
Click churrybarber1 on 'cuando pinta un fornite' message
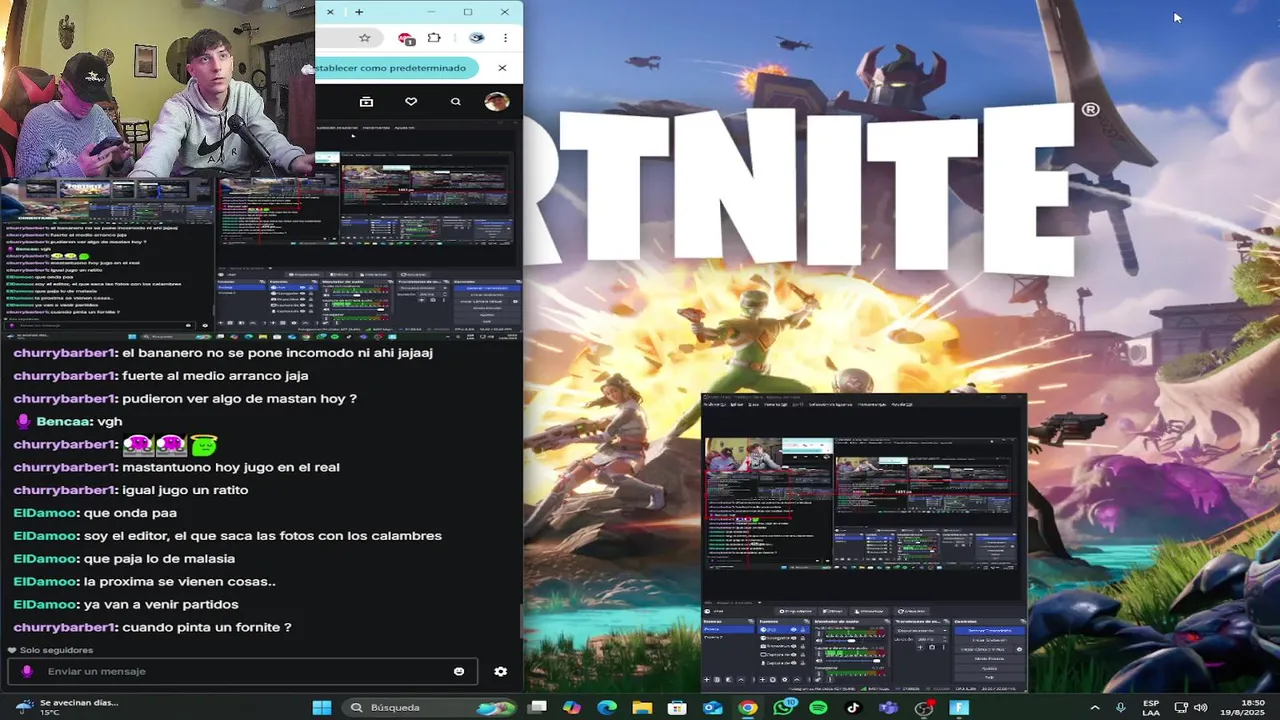point(65,628)
